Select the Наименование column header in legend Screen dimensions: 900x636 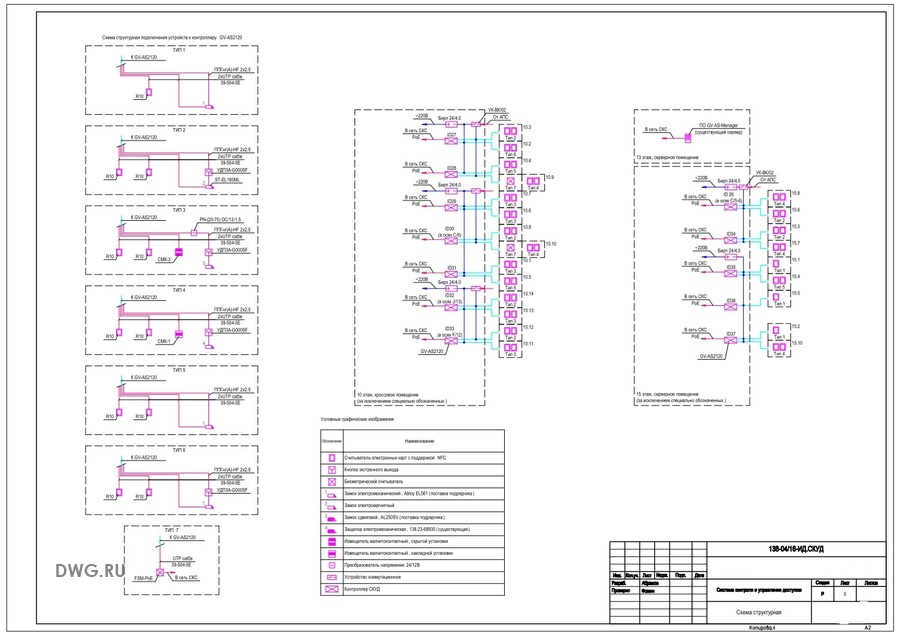(x=419, y=441)
